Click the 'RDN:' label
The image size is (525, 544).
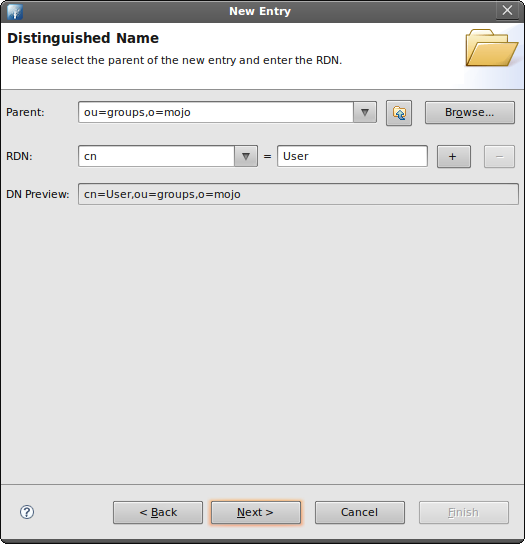point(19,156)
